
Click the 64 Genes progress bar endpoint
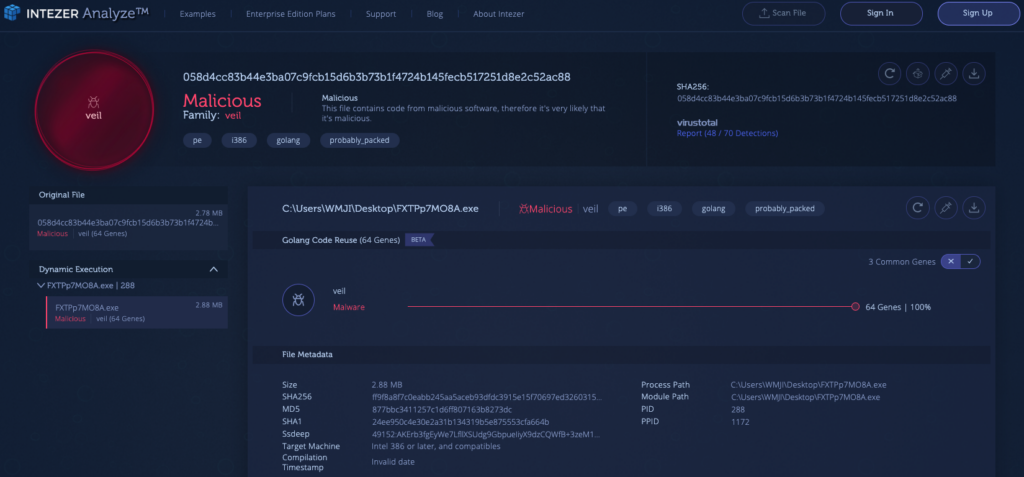855,307
